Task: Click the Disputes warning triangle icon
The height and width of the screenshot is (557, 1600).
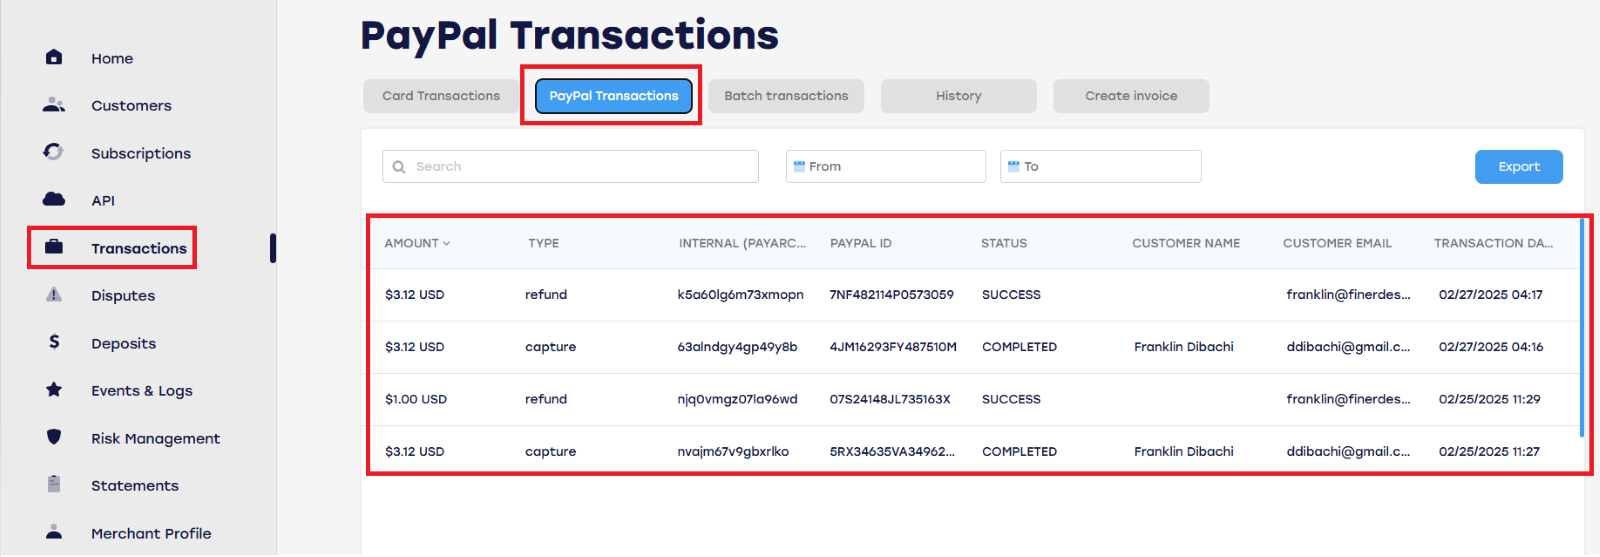Action: [54, 295]
